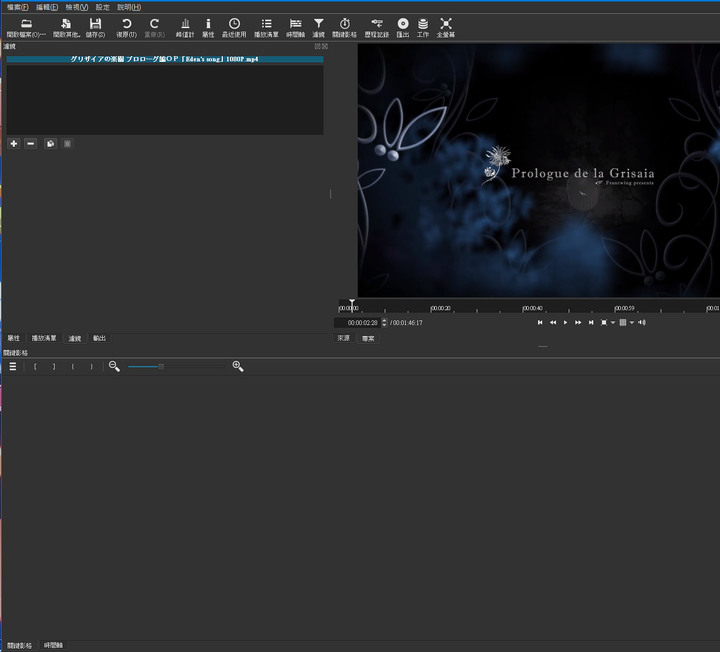The width and height of the screenshot is (720, 652).
Task: Click the Redo (重做) toolbar icon
Action: point(154,28)
